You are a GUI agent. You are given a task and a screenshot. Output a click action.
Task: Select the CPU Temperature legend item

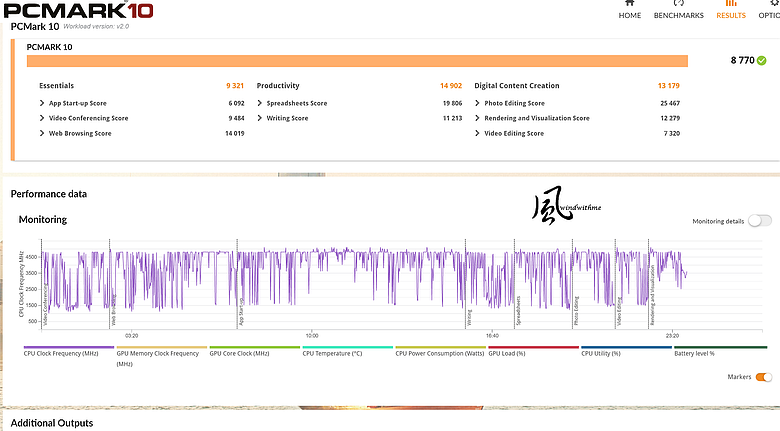[332, 353]
